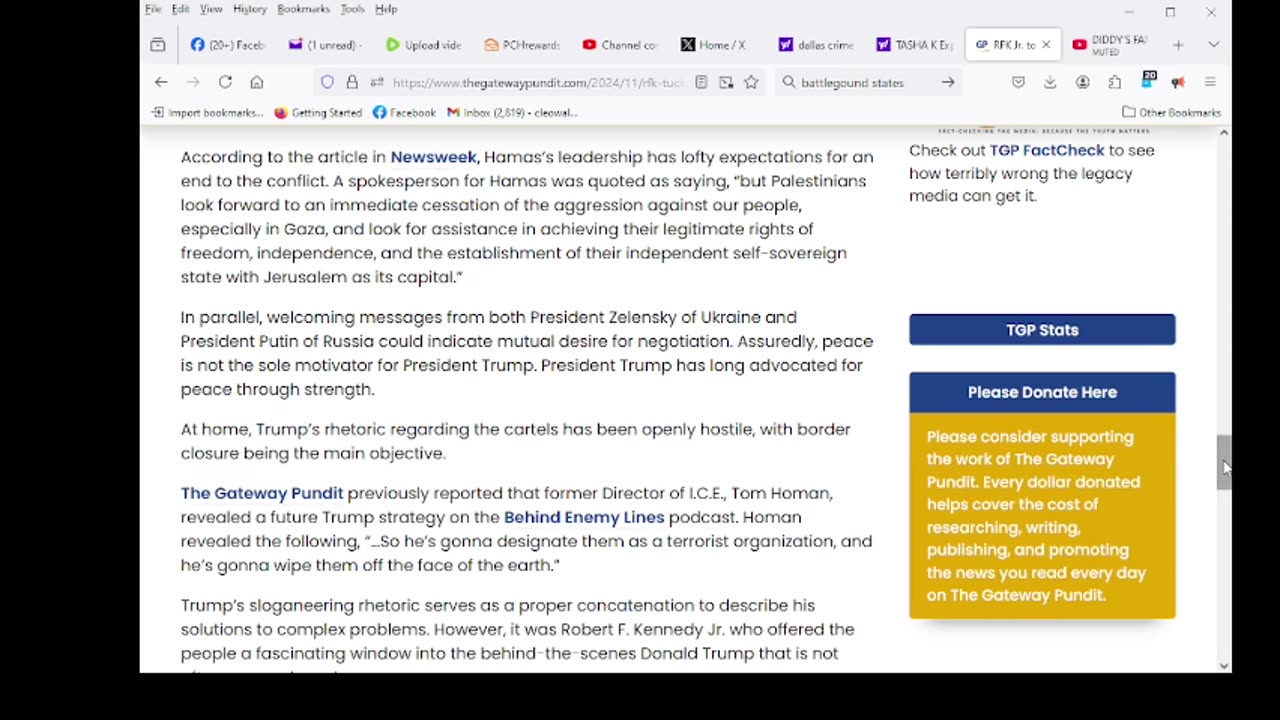The height and width of the screenshot is (720, 1280).
Task: Open picture-in-picture icon in the address bar
Action: click(726, 82)
